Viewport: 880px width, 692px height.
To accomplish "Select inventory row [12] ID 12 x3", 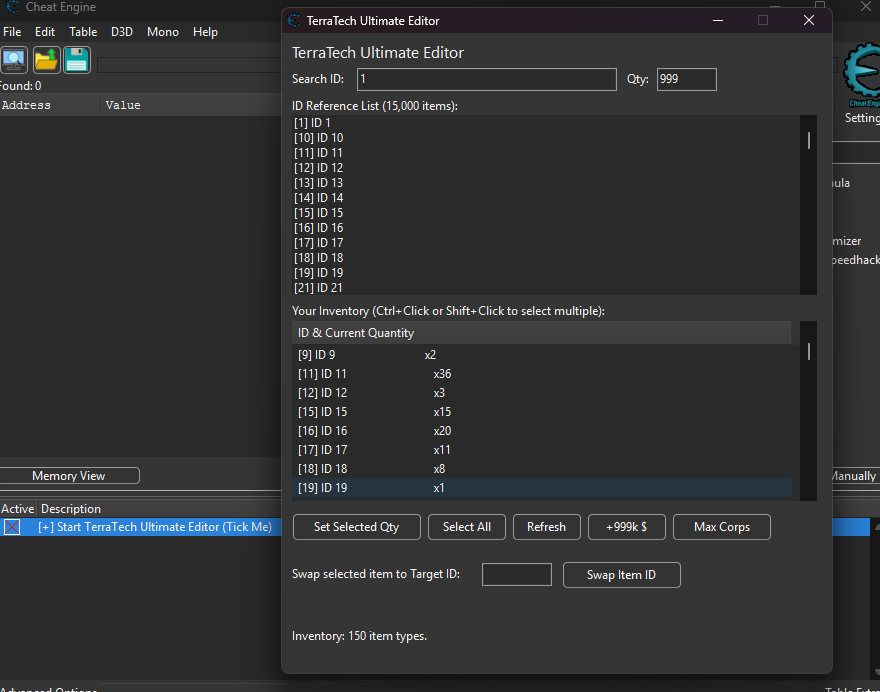I will click(x=542, y=393).
